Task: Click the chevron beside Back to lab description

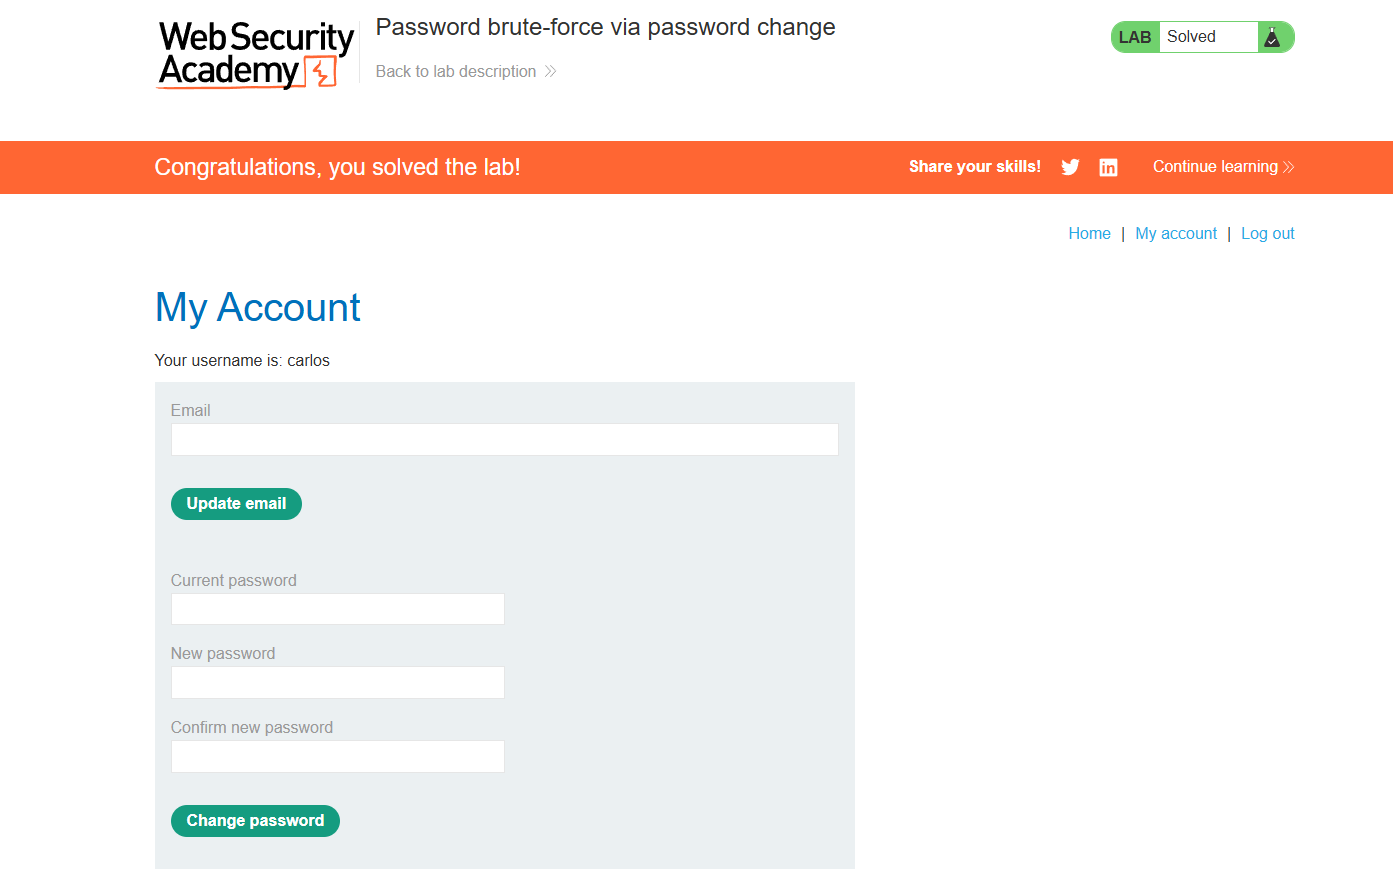Action: pos(550,72)
